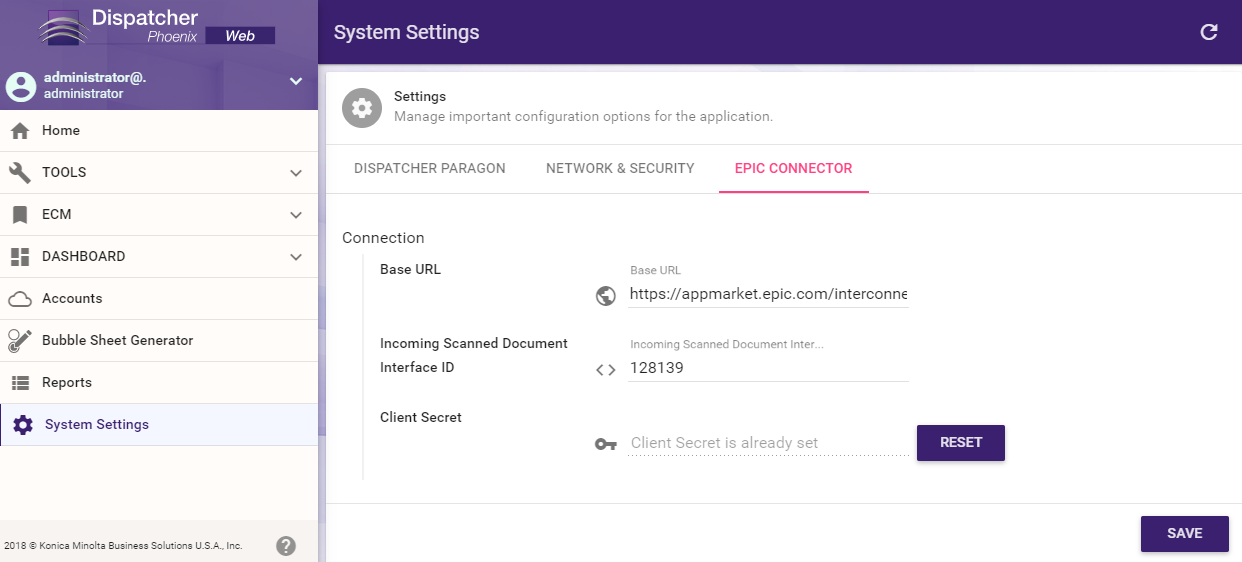Switch to the Dispatcher Paragon tab
Screen dimensions: 1242x562
click(430, 168)
